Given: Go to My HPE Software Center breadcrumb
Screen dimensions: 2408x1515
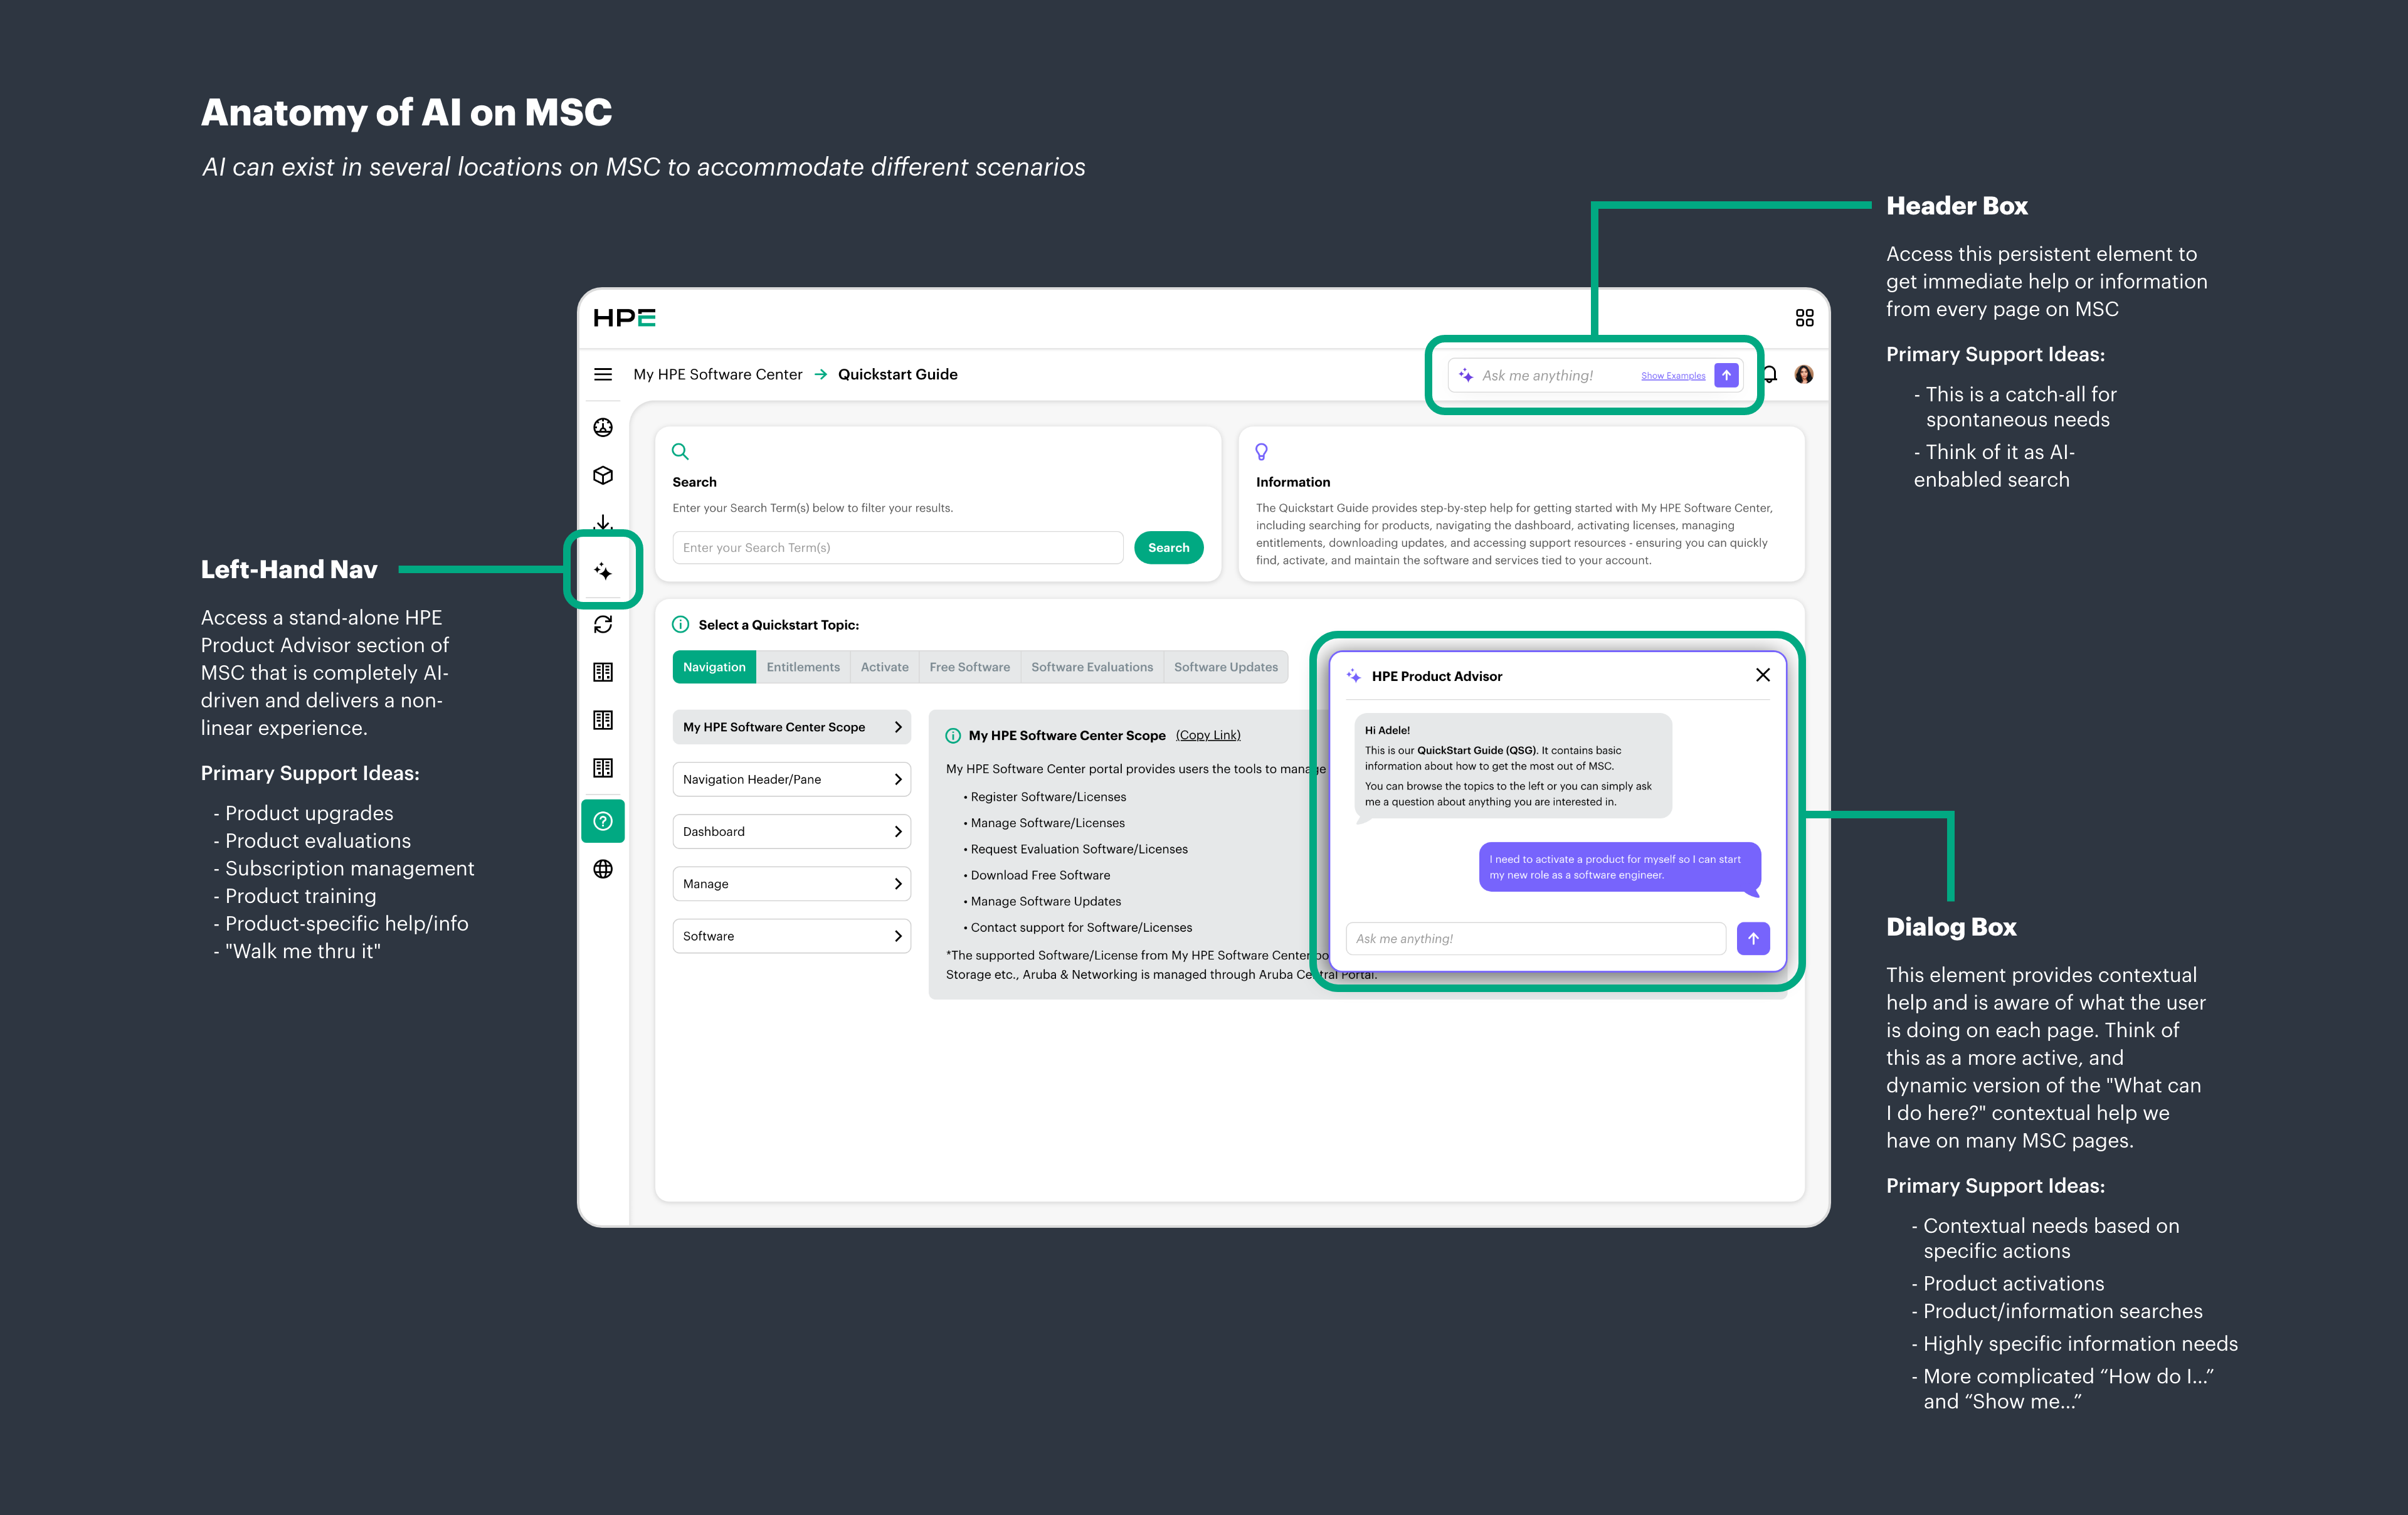Looking at the screenshot, I should (718, 374).
